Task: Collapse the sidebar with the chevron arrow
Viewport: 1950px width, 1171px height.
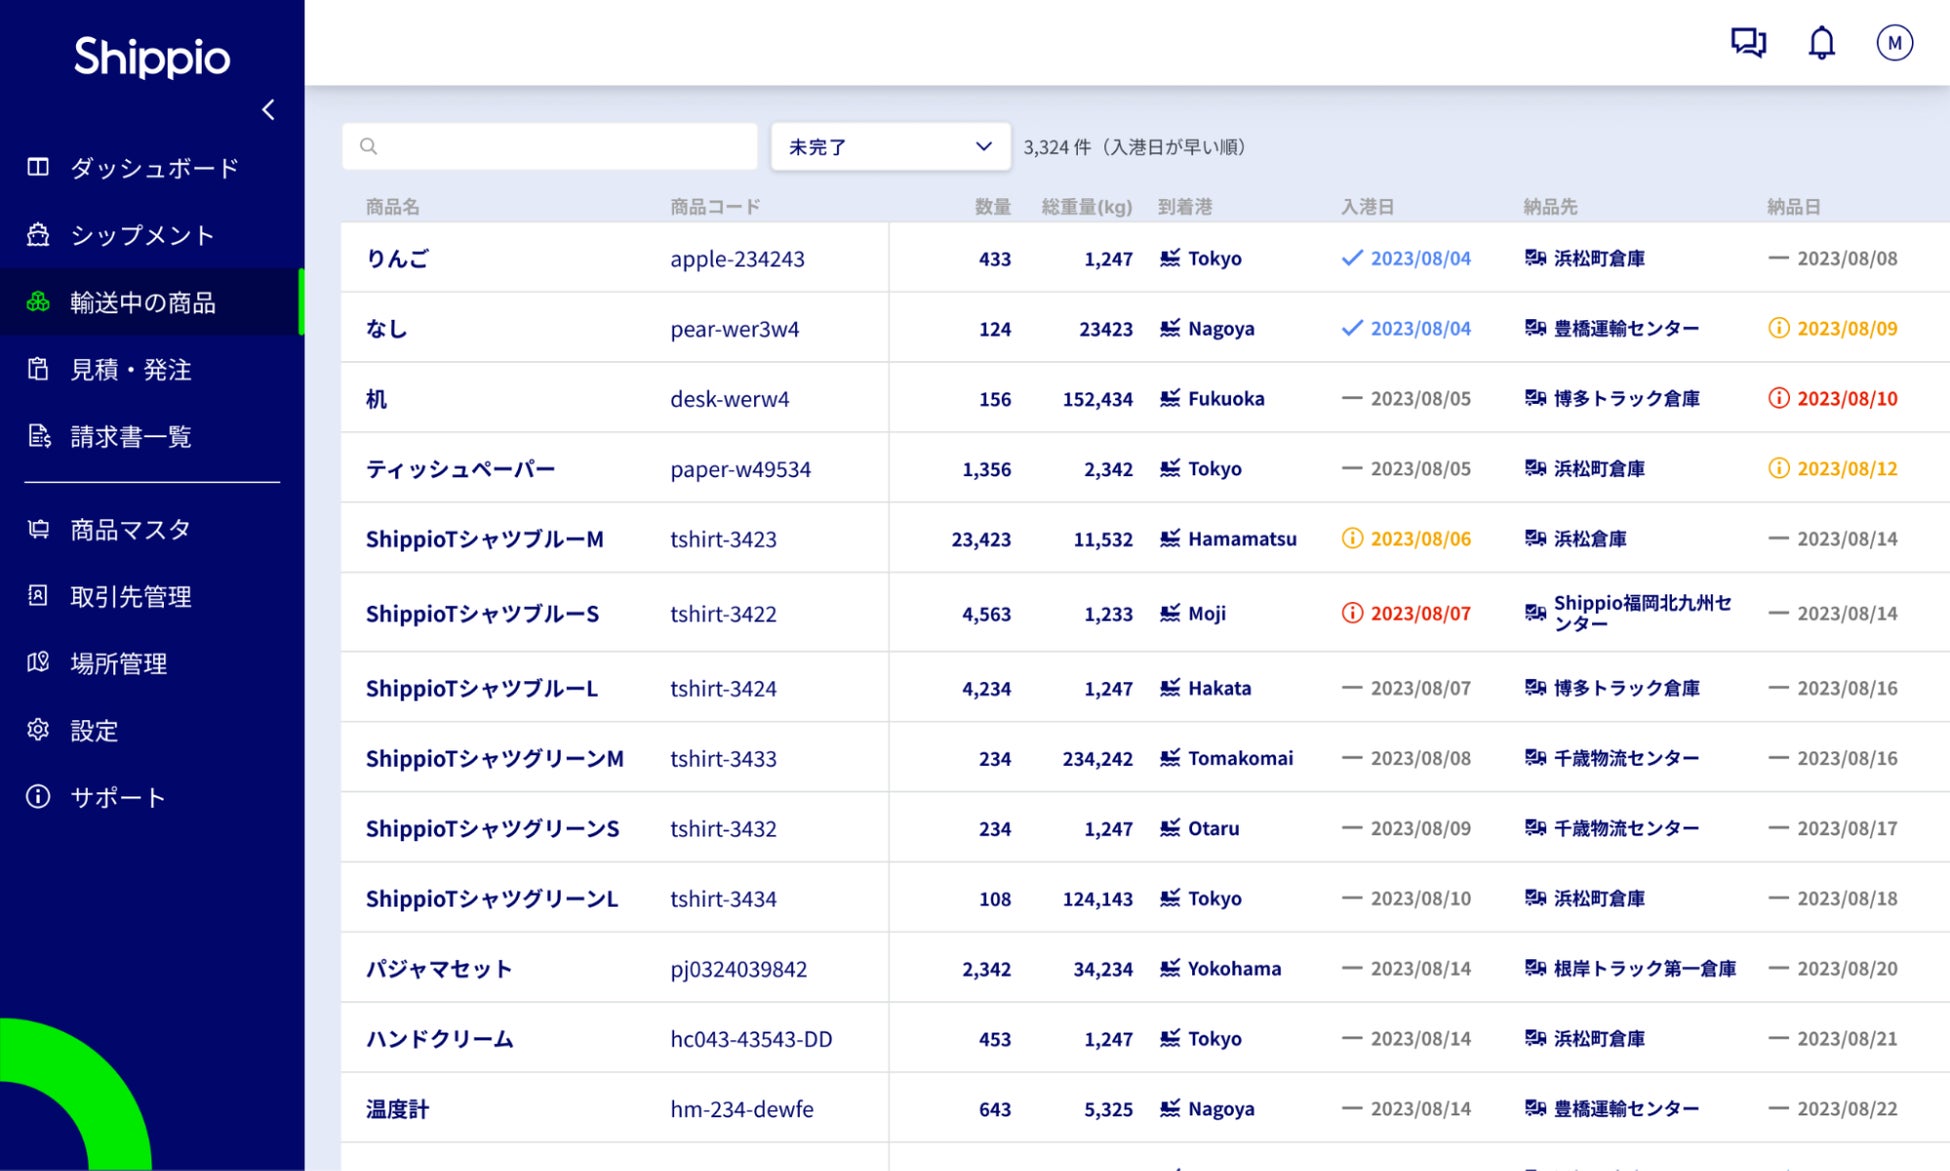Action: coord(268,110)
